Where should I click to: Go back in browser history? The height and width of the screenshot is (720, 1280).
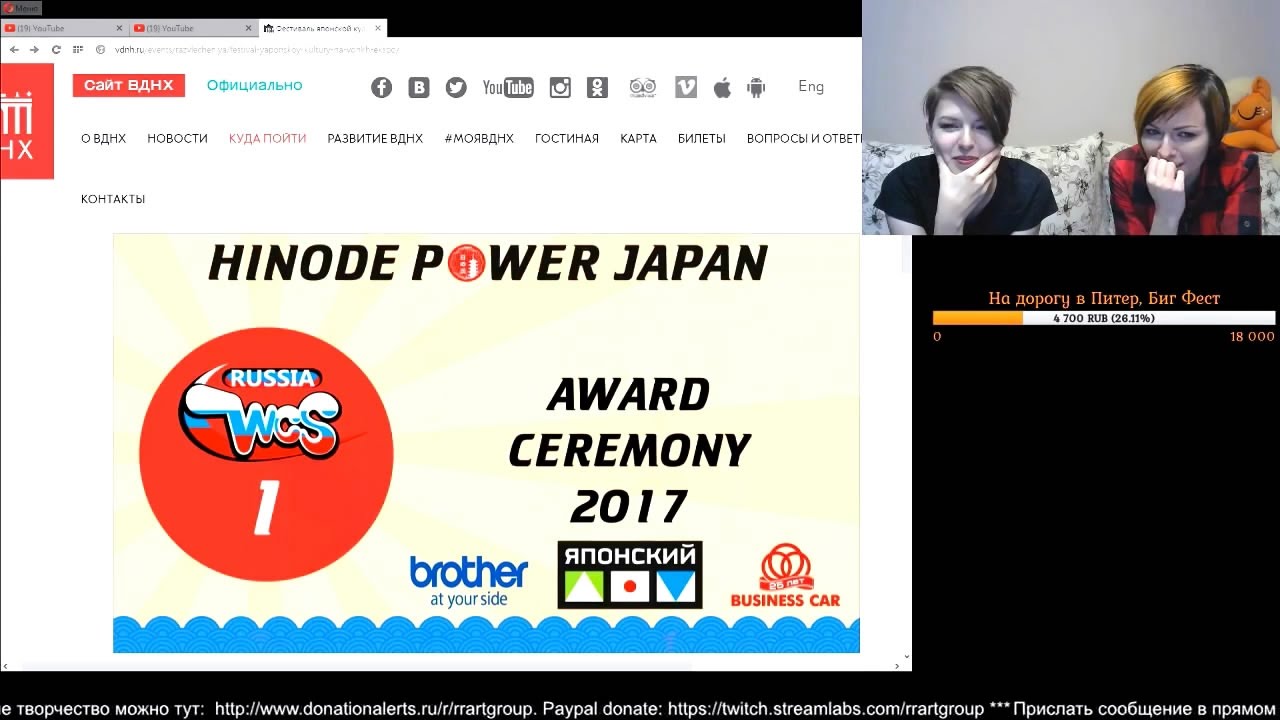[x=14, y=49]
